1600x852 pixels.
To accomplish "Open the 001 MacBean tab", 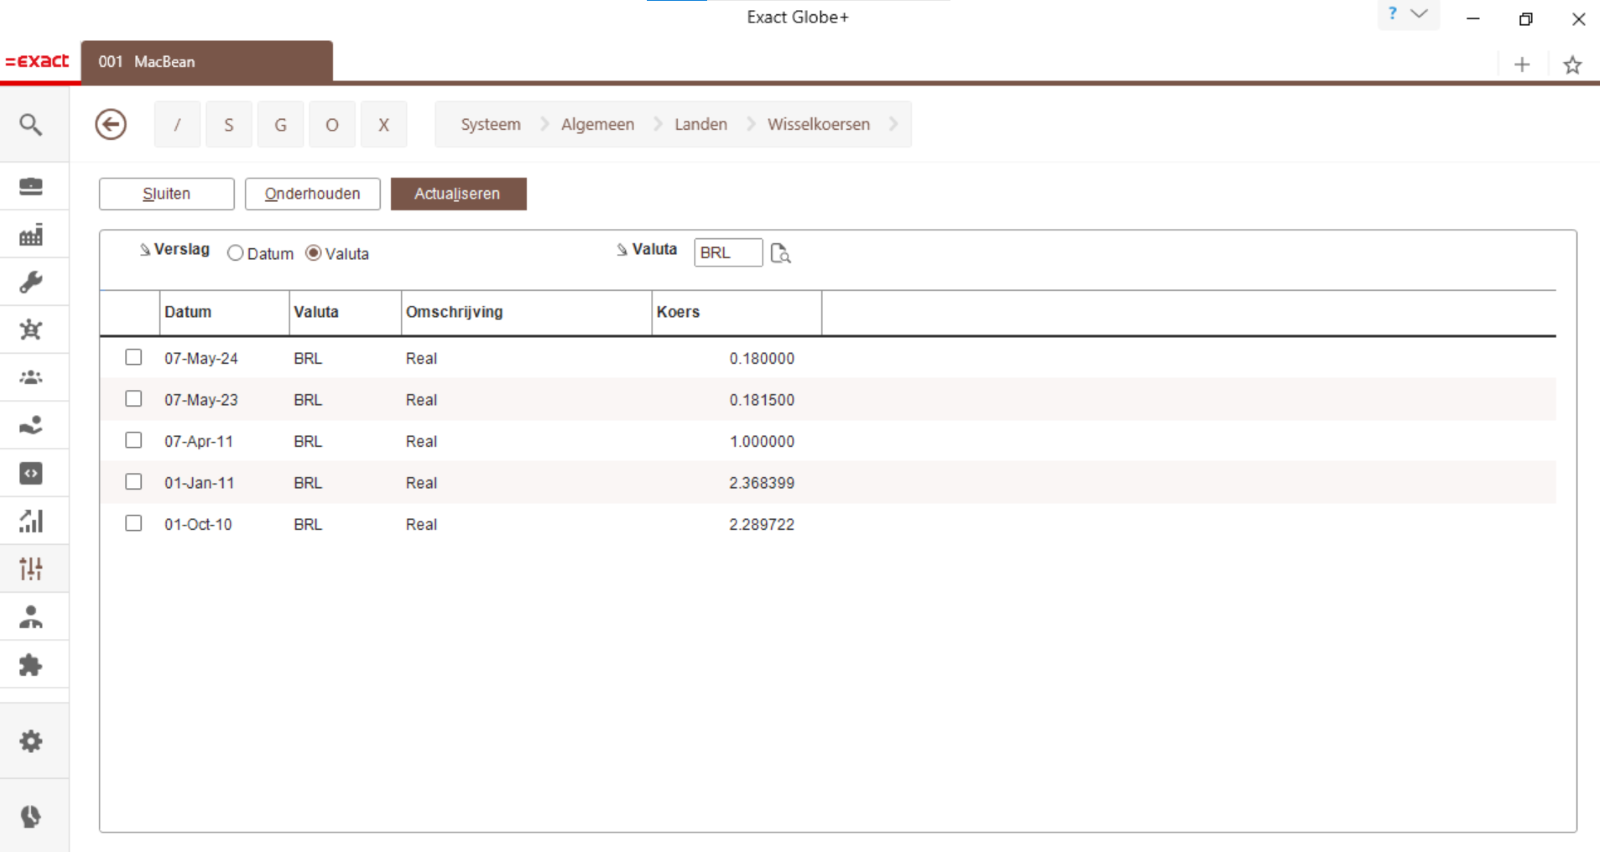I will [206, 62].
